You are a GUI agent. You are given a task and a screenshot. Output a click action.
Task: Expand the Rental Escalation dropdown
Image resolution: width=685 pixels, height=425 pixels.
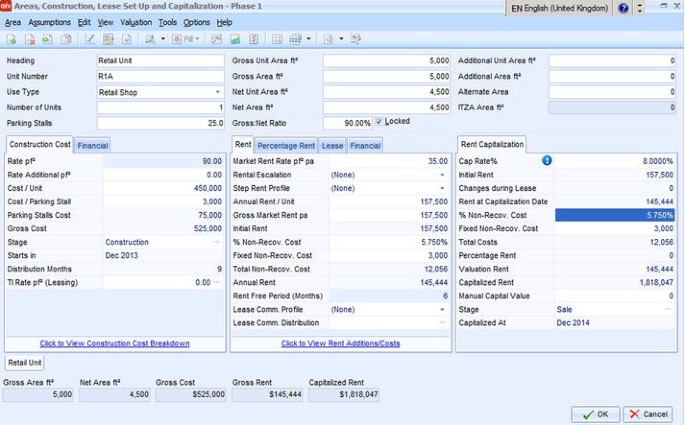click(x=442, y=174)
